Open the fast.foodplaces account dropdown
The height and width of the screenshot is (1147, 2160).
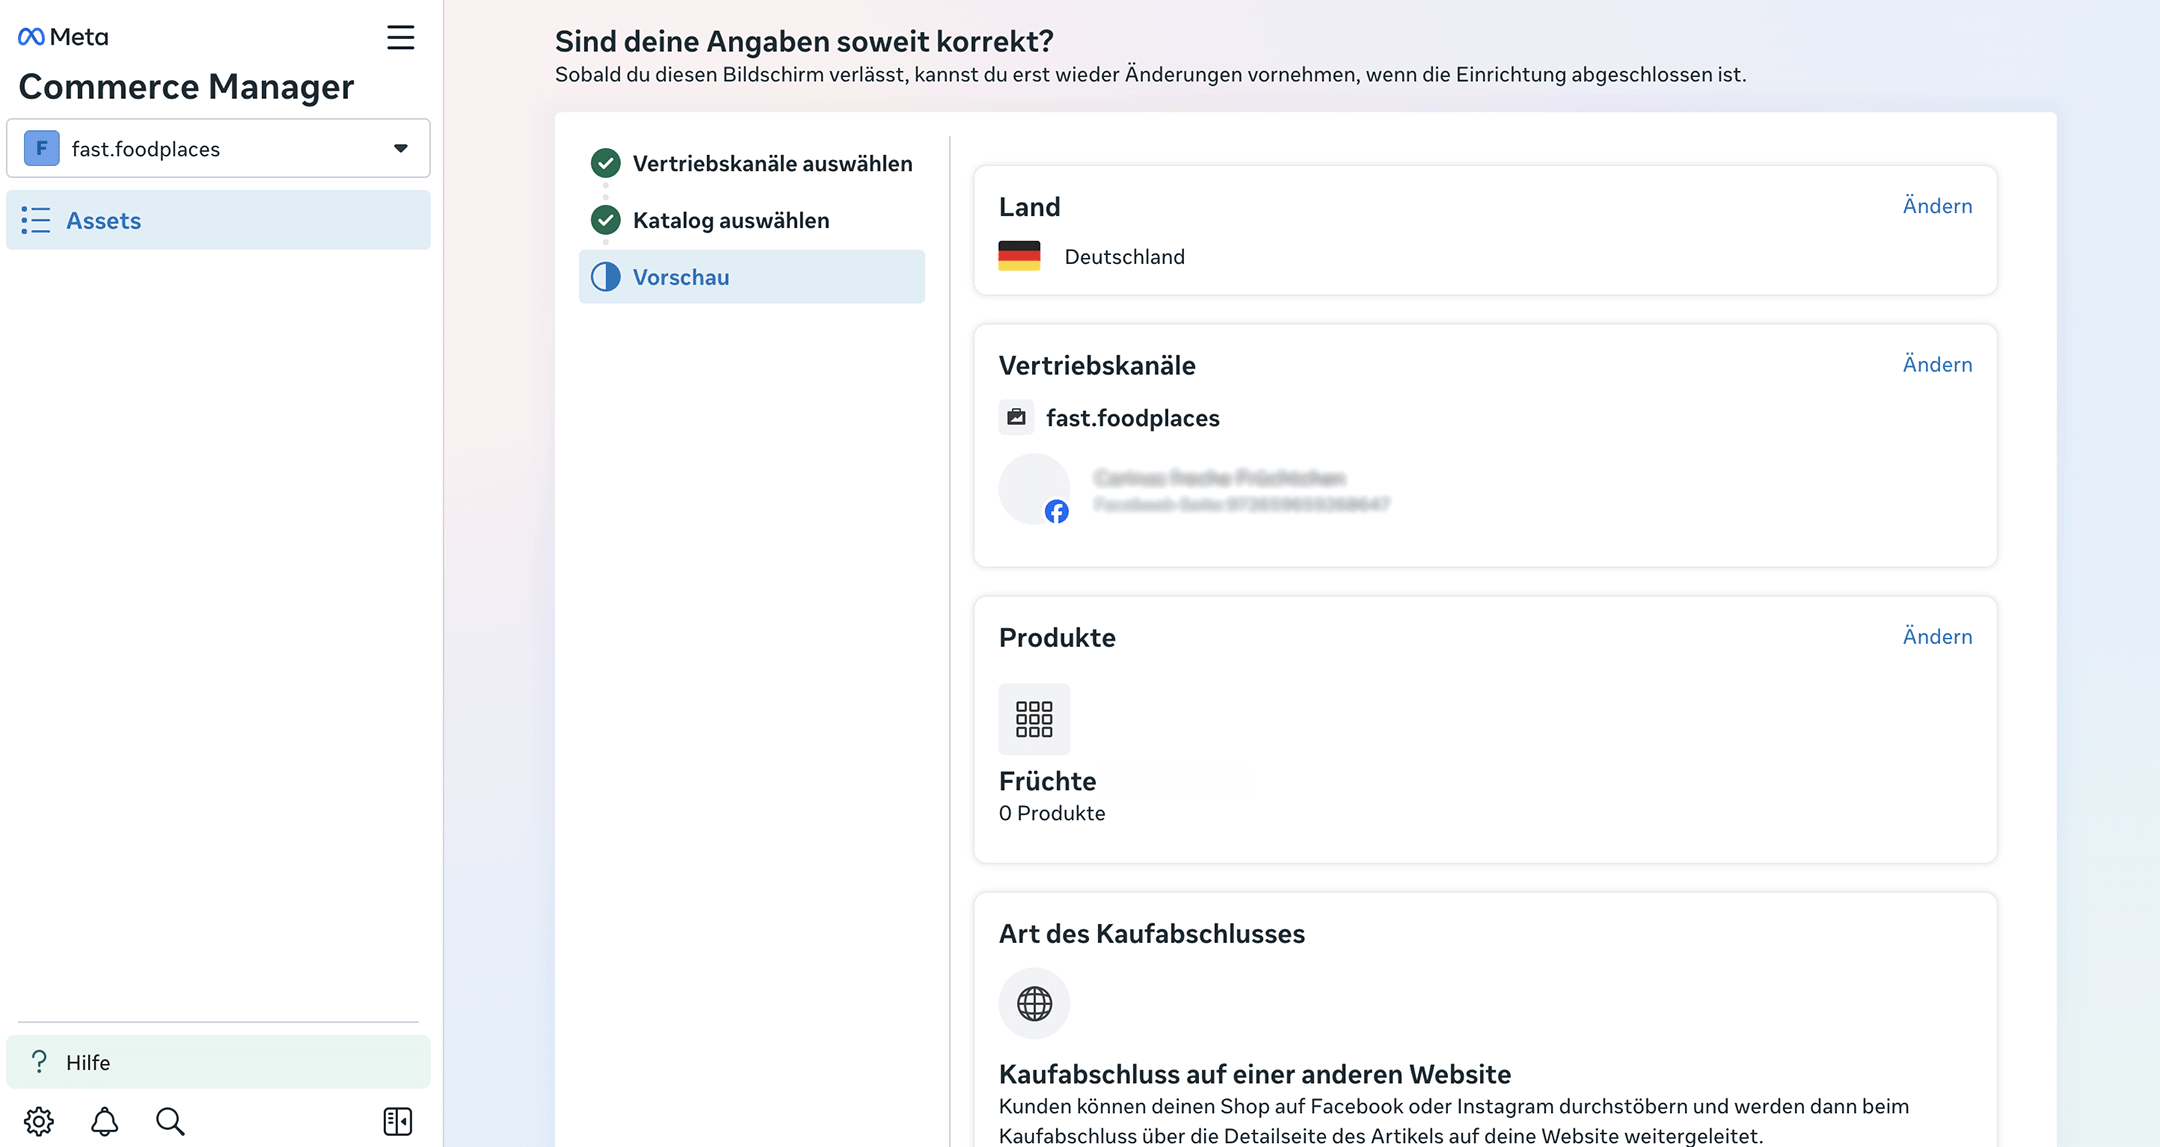(x=218, y=149)
